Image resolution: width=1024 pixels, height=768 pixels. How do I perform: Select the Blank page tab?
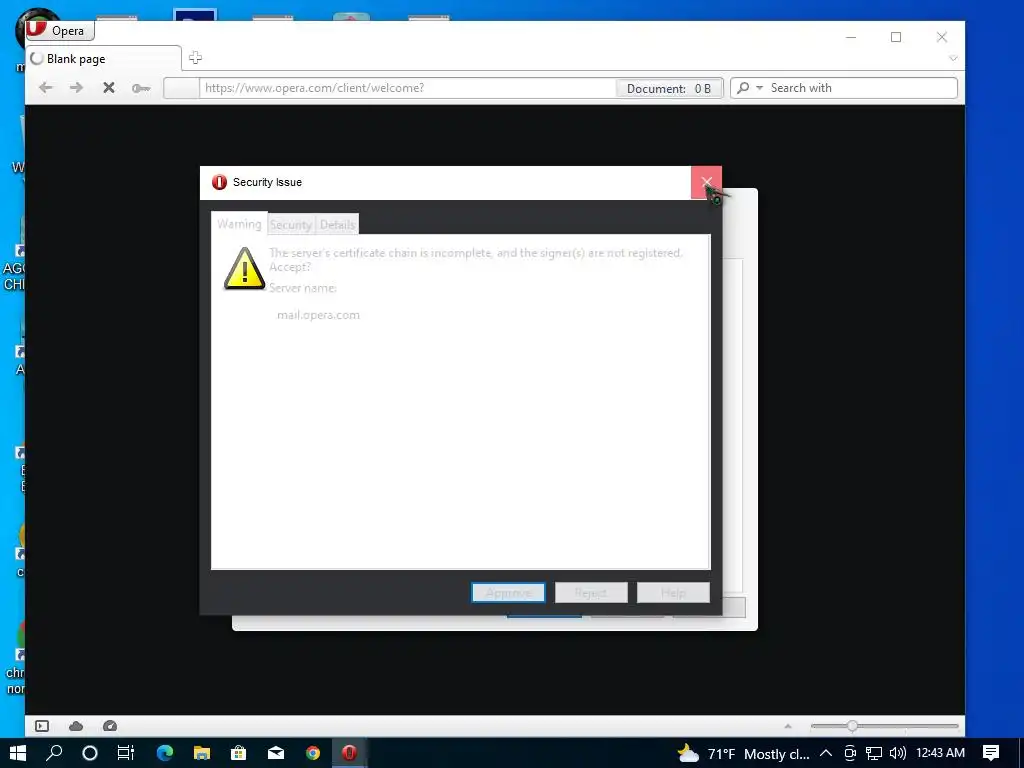click(103, 59)
